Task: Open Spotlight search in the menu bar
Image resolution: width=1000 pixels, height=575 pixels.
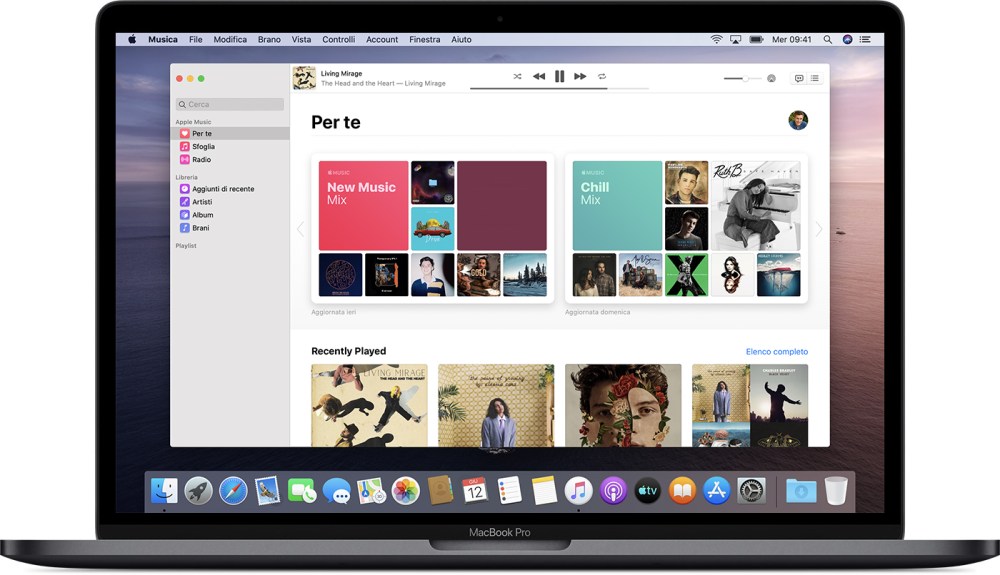Action: coord(827,40)
